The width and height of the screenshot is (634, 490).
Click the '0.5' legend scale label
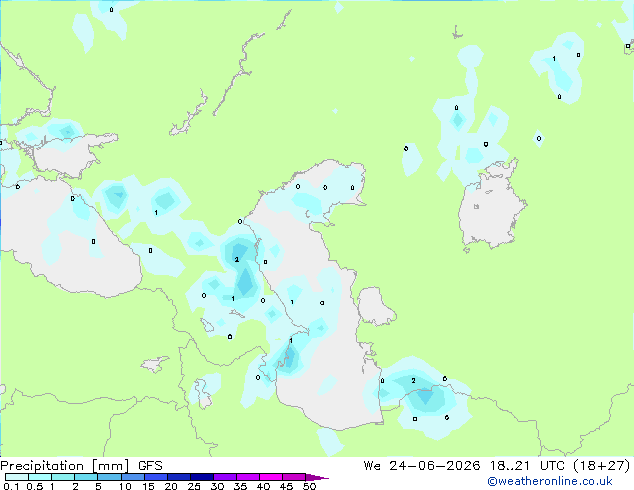click(x=35, y=486)
